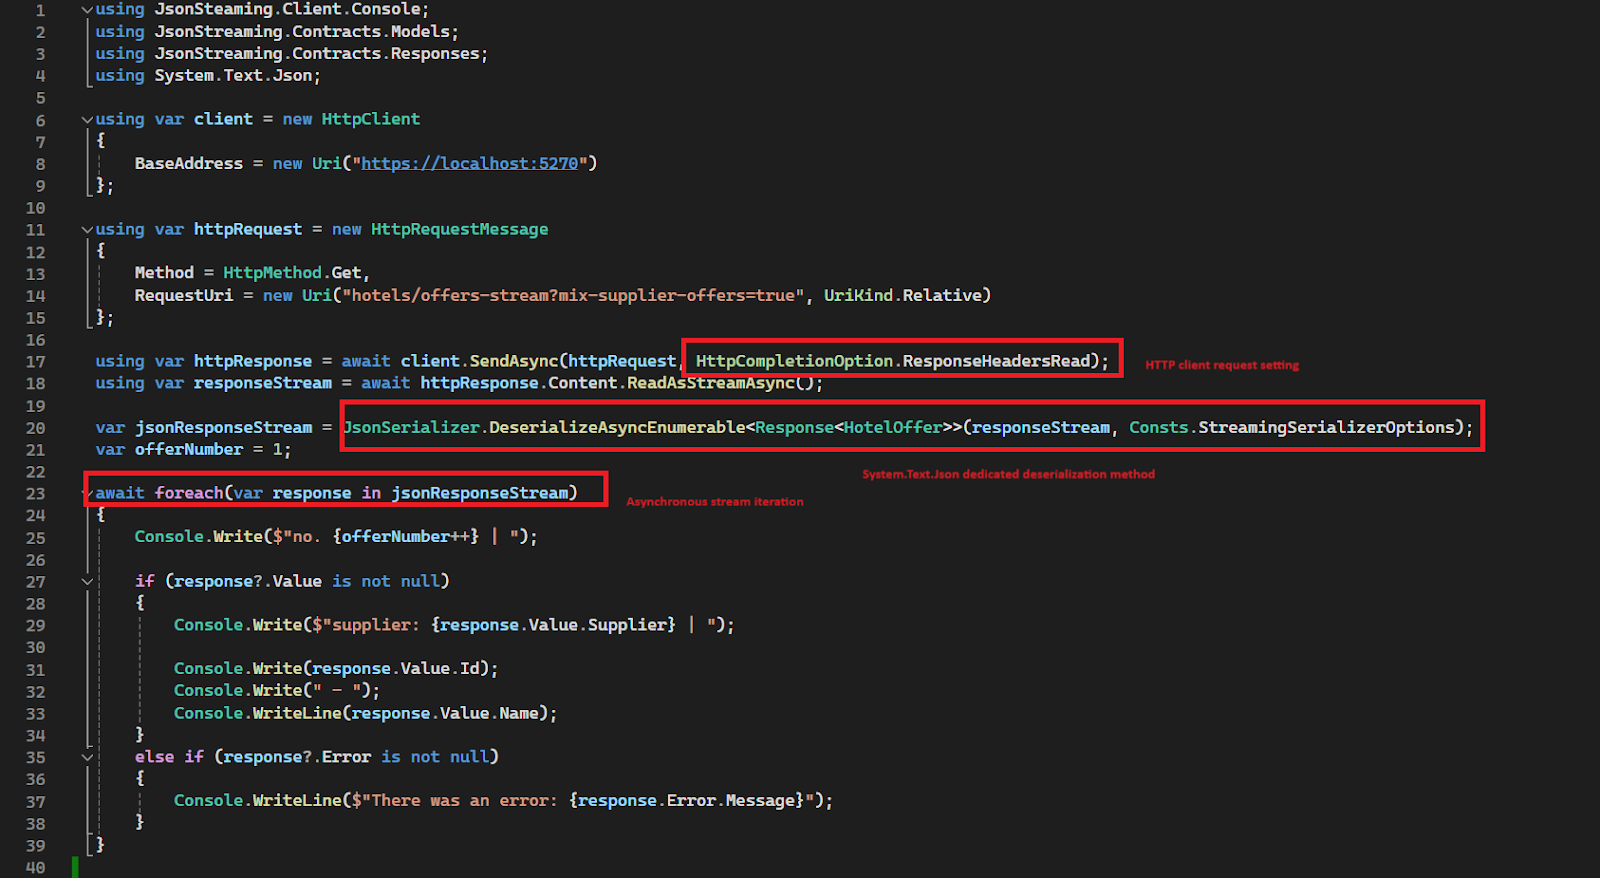Click the 'offerNumber' variable declaration on line 21
This screenshot has height=878, width=1600.
tap(189, 449)
